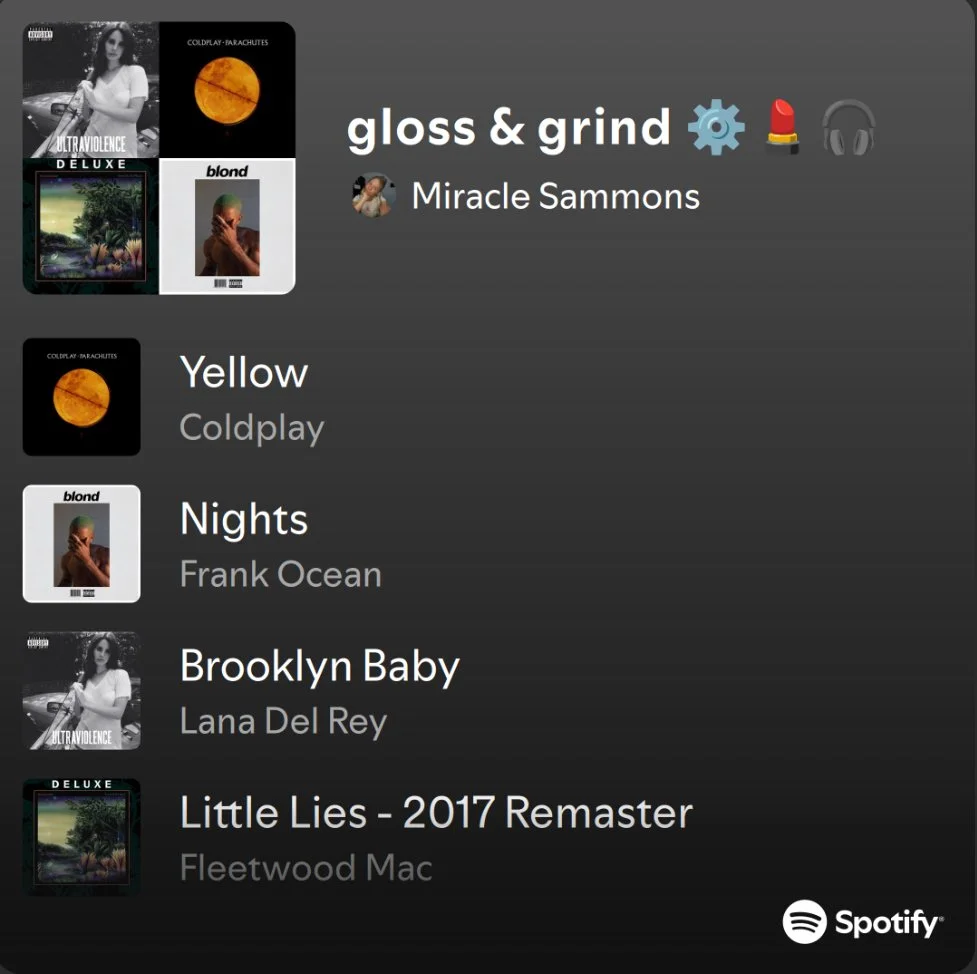Play Little Lies - 2017 Remaster
Screen dimensions: 977x974
click(x=436, y=813)
